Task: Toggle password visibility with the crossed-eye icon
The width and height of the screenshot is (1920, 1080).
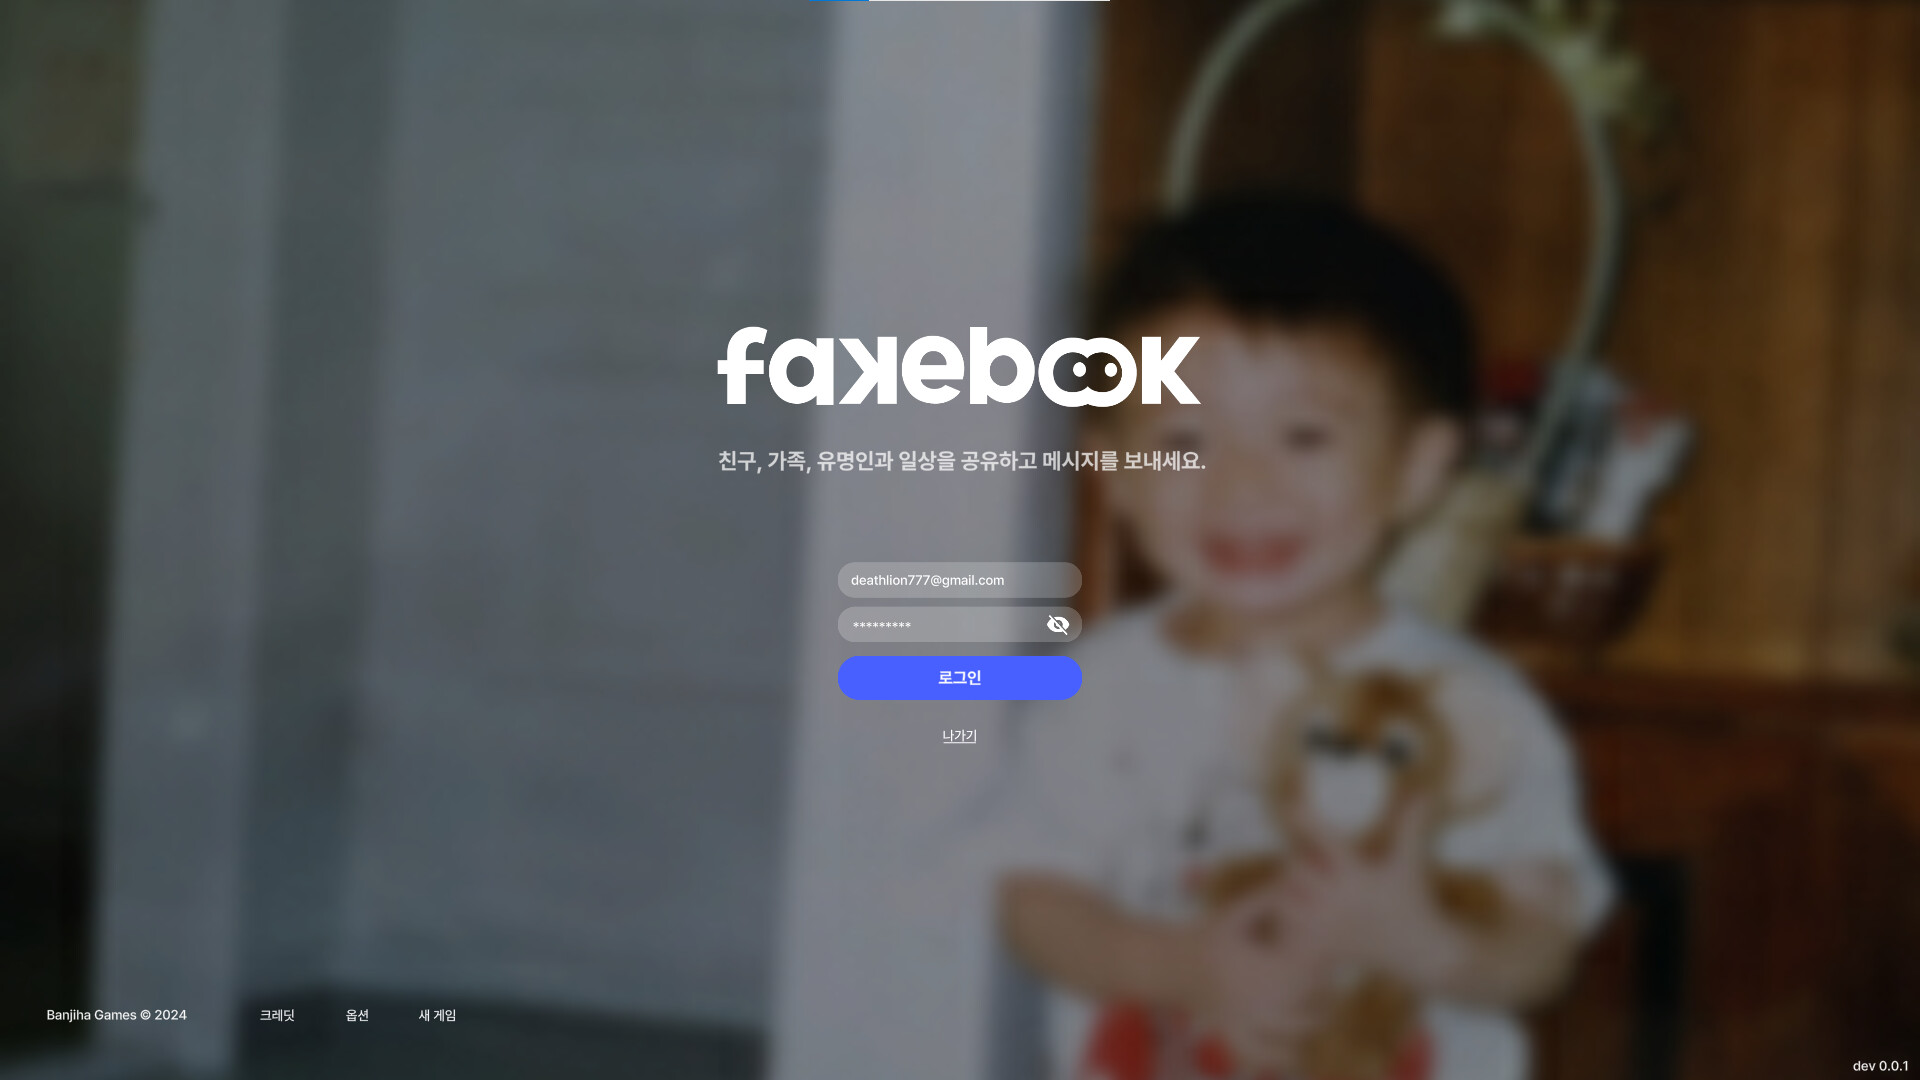Action: point(1057,625)
